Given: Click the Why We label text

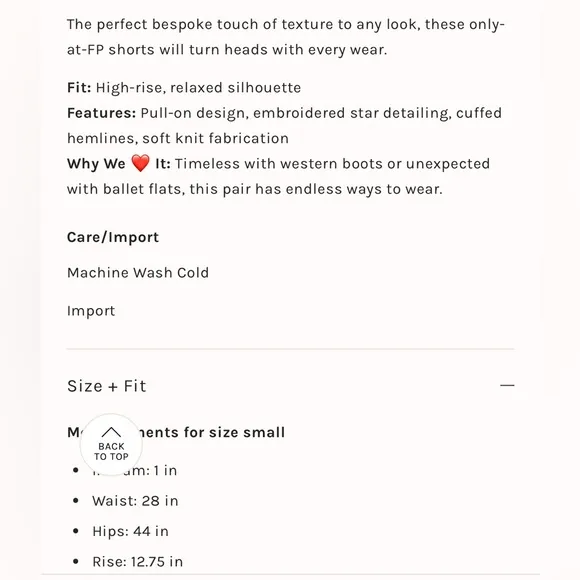Looking at the screenshot, I should pos(96,163).
